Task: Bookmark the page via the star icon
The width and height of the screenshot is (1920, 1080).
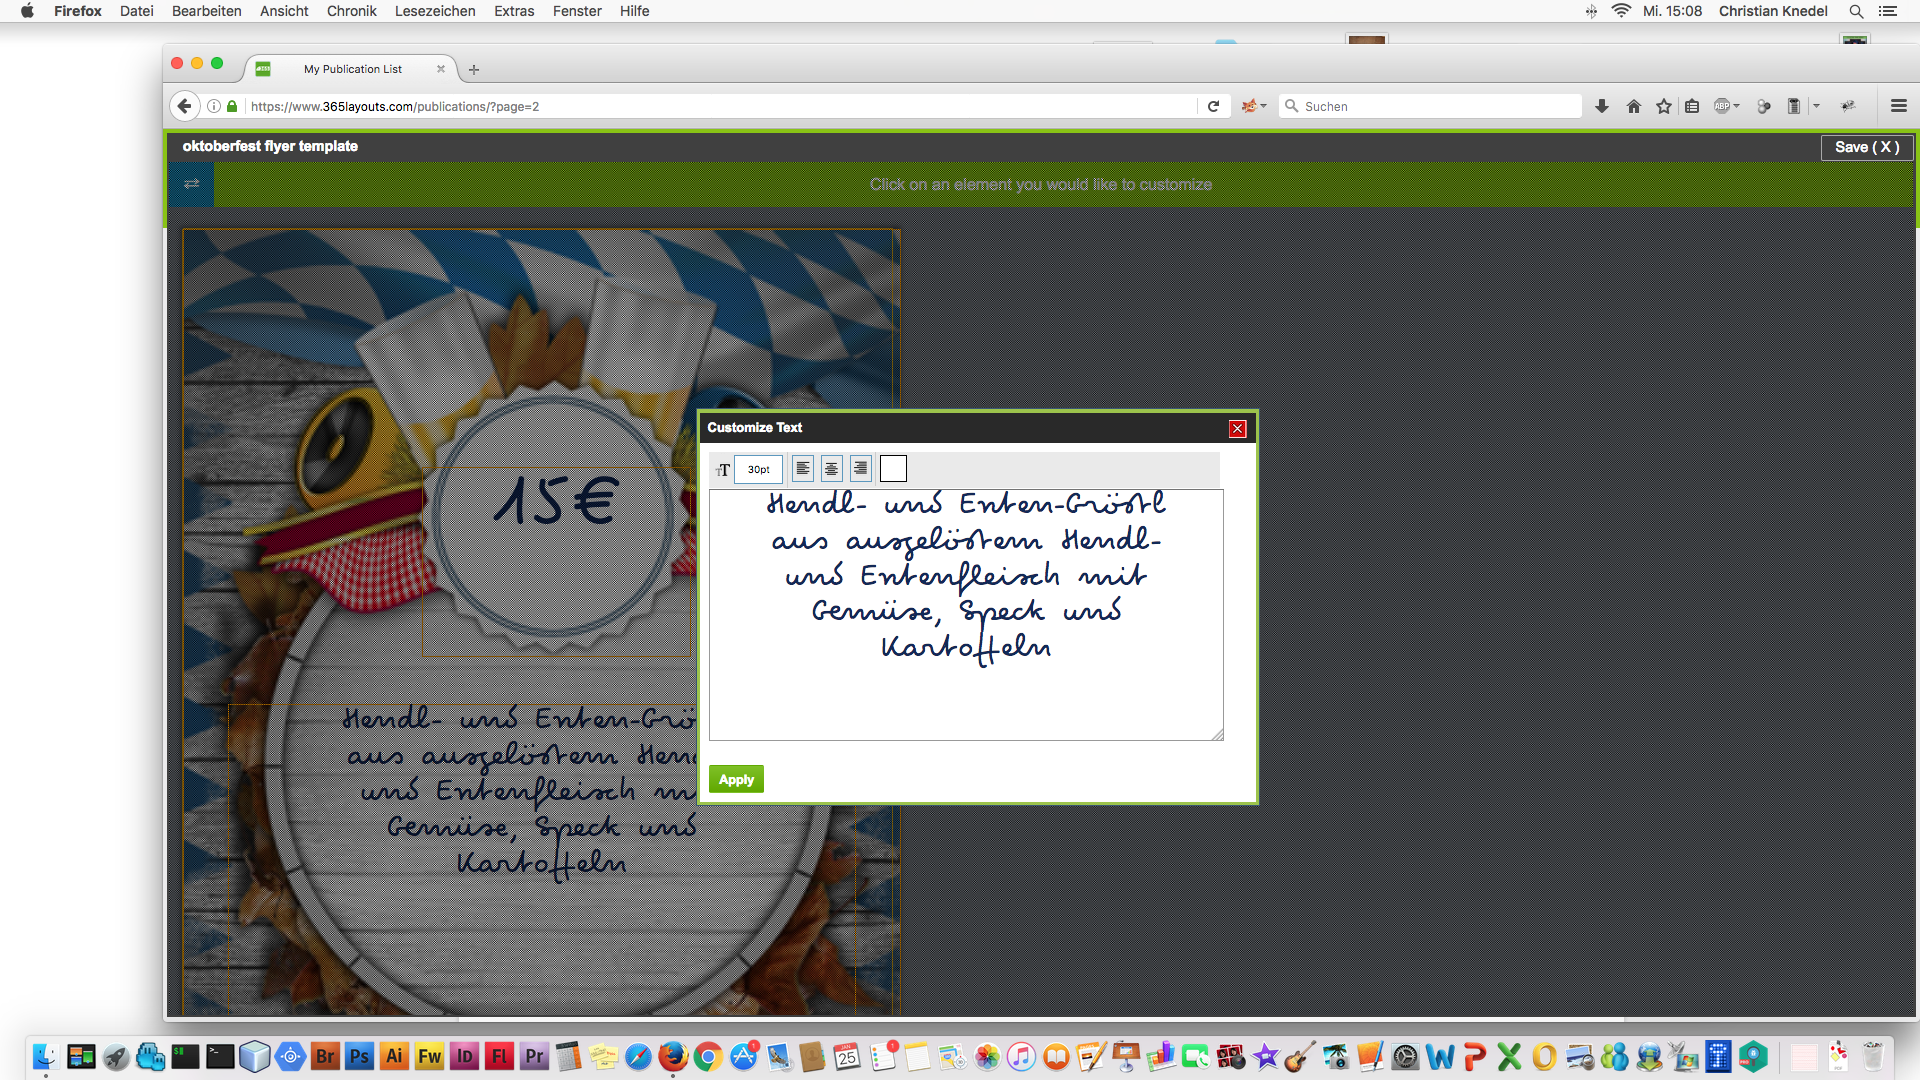Action: click(1663, 106)
